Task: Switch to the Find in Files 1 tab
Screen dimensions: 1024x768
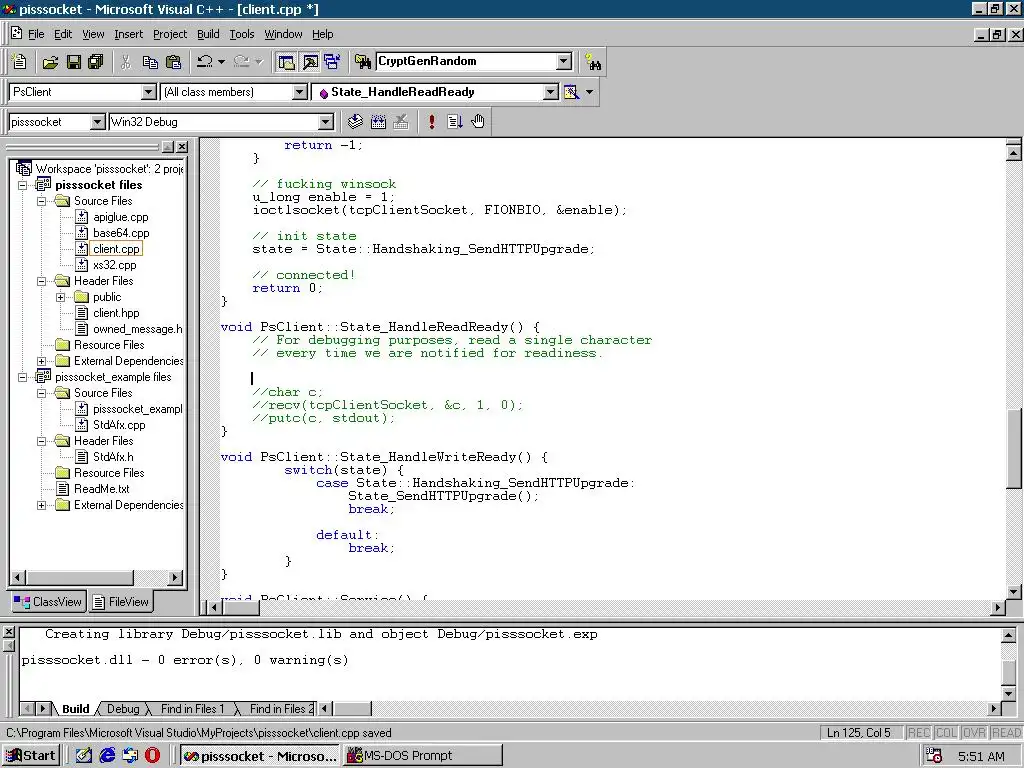Action: (x=192, y=709)
